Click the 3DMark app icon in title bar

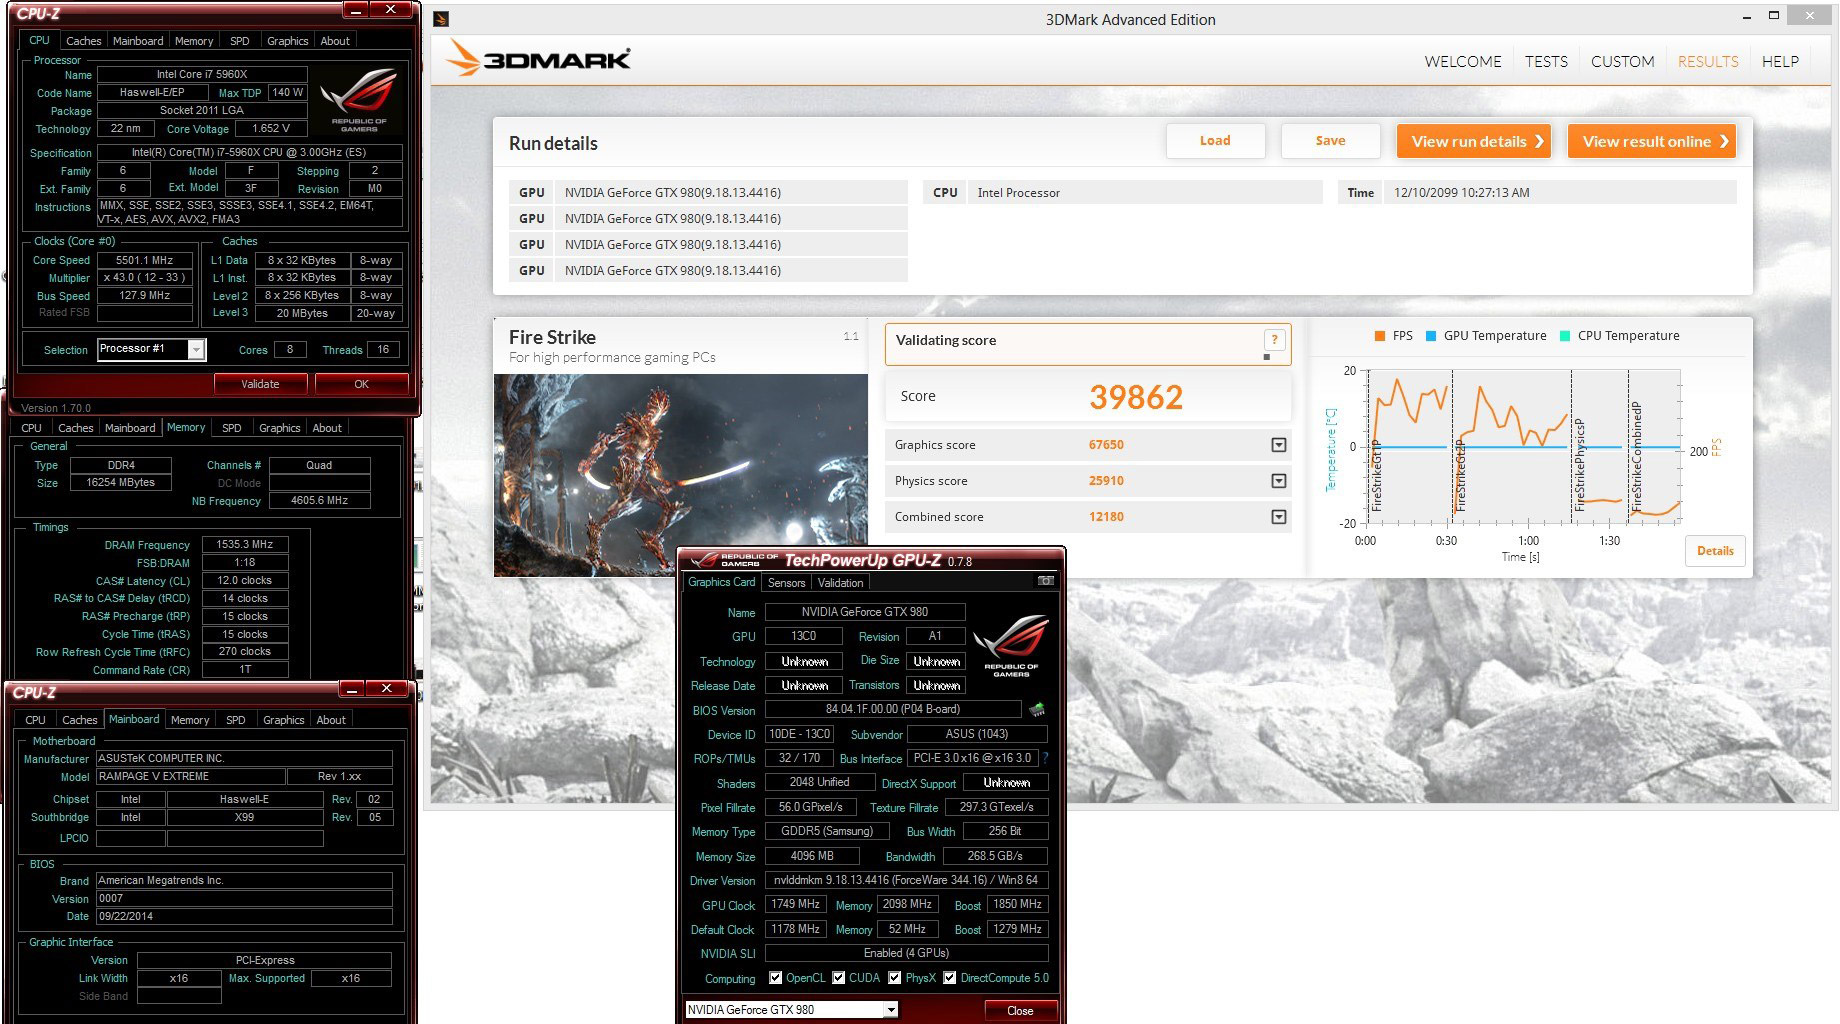[442, 19]
